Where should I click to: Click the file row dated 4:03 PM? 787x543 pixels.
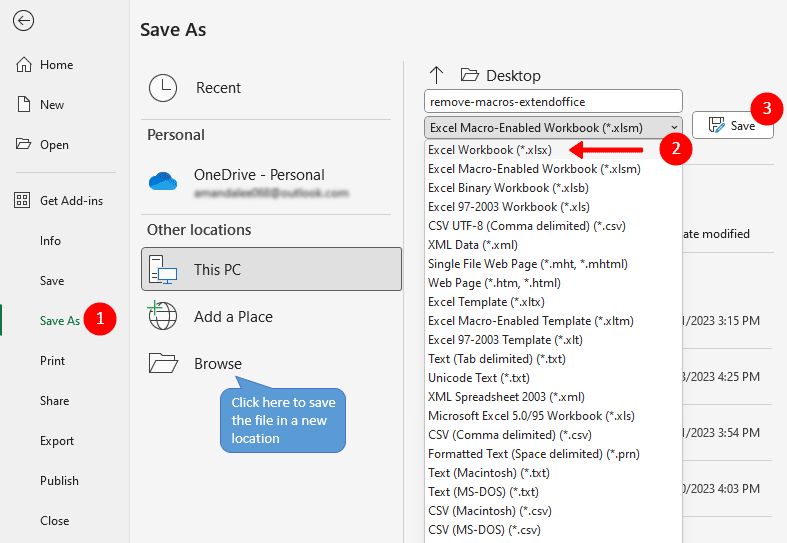pyautogui.click(x=728, y=488)
